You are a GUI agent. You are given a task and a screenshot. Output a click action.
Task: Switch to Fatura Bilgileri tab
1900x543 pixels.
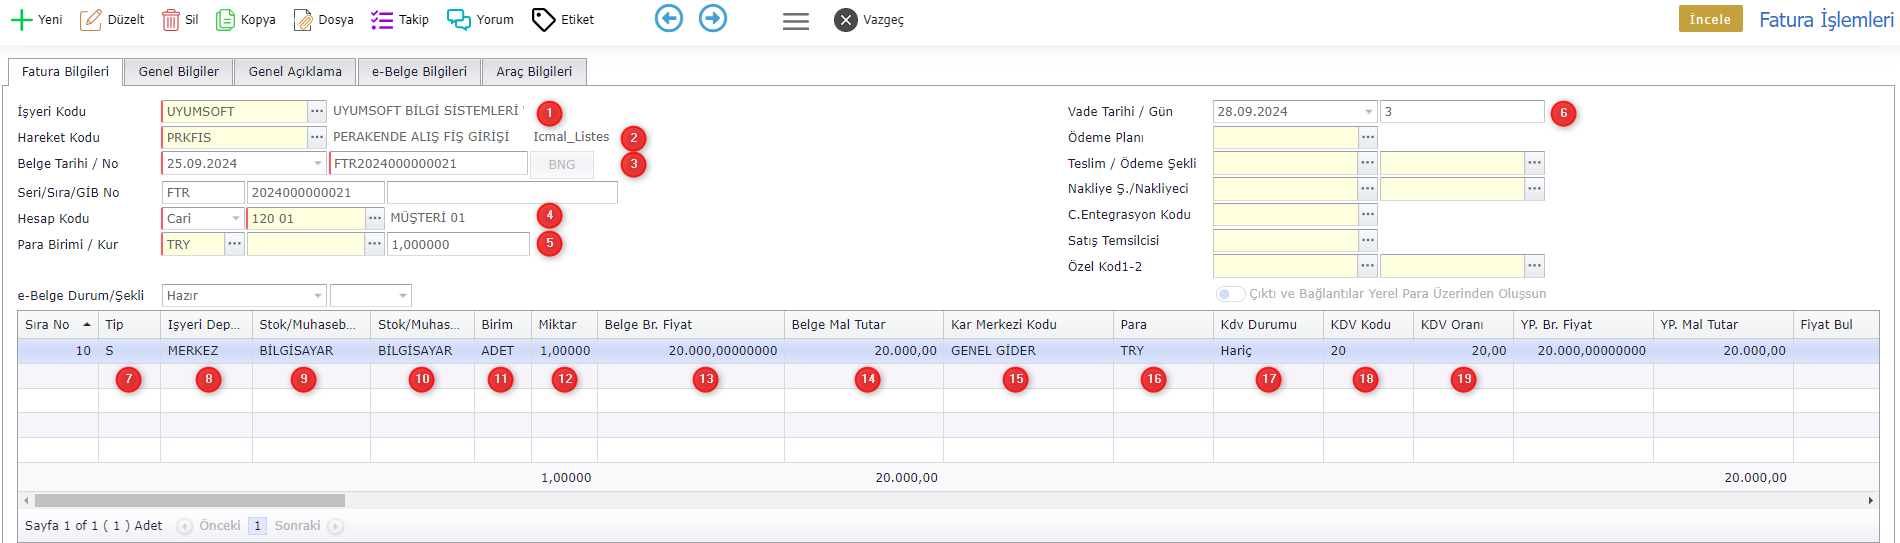(66, 72)
